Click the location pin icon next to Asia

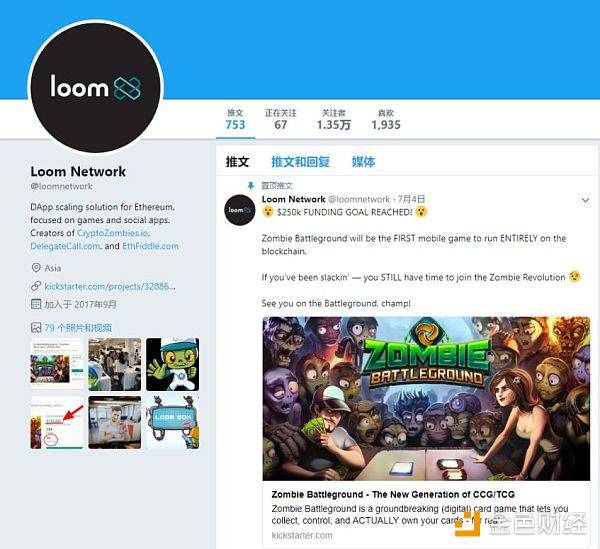pyautogui.click(x=36, y=267)
